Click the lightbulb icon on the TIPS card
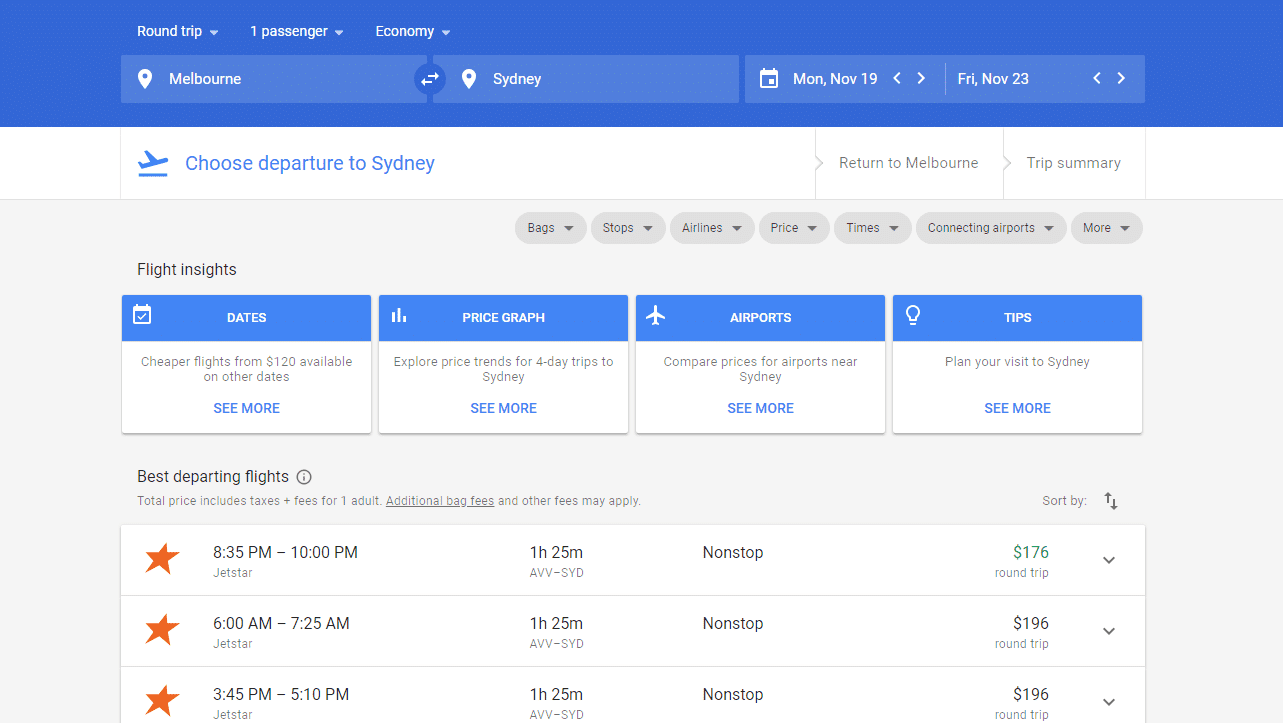This screenshot has height=723, width=1283. [913, 314]
